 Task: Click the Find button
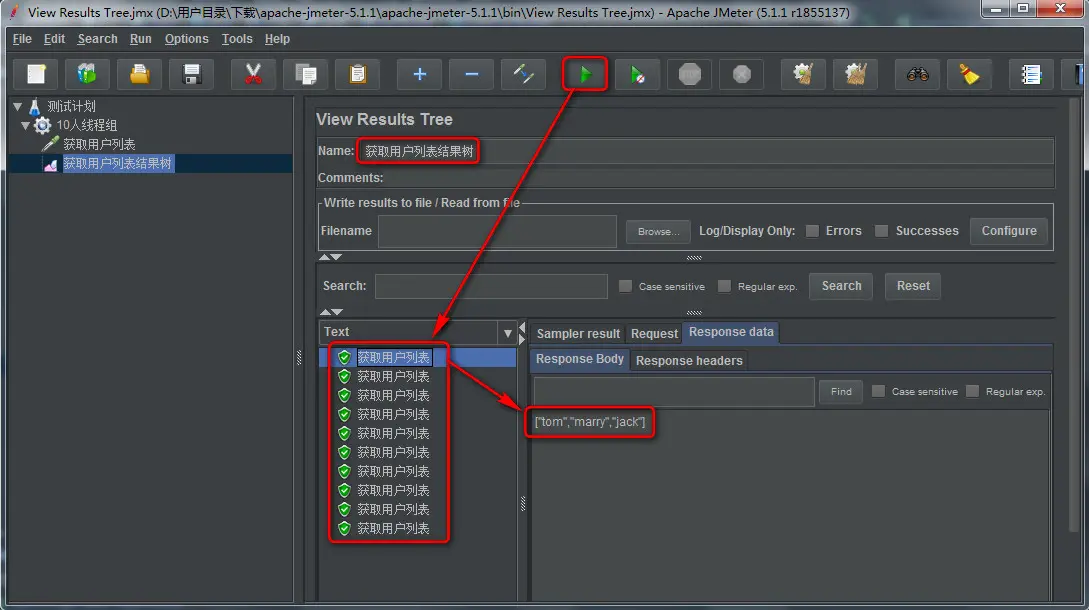[841, 392]
